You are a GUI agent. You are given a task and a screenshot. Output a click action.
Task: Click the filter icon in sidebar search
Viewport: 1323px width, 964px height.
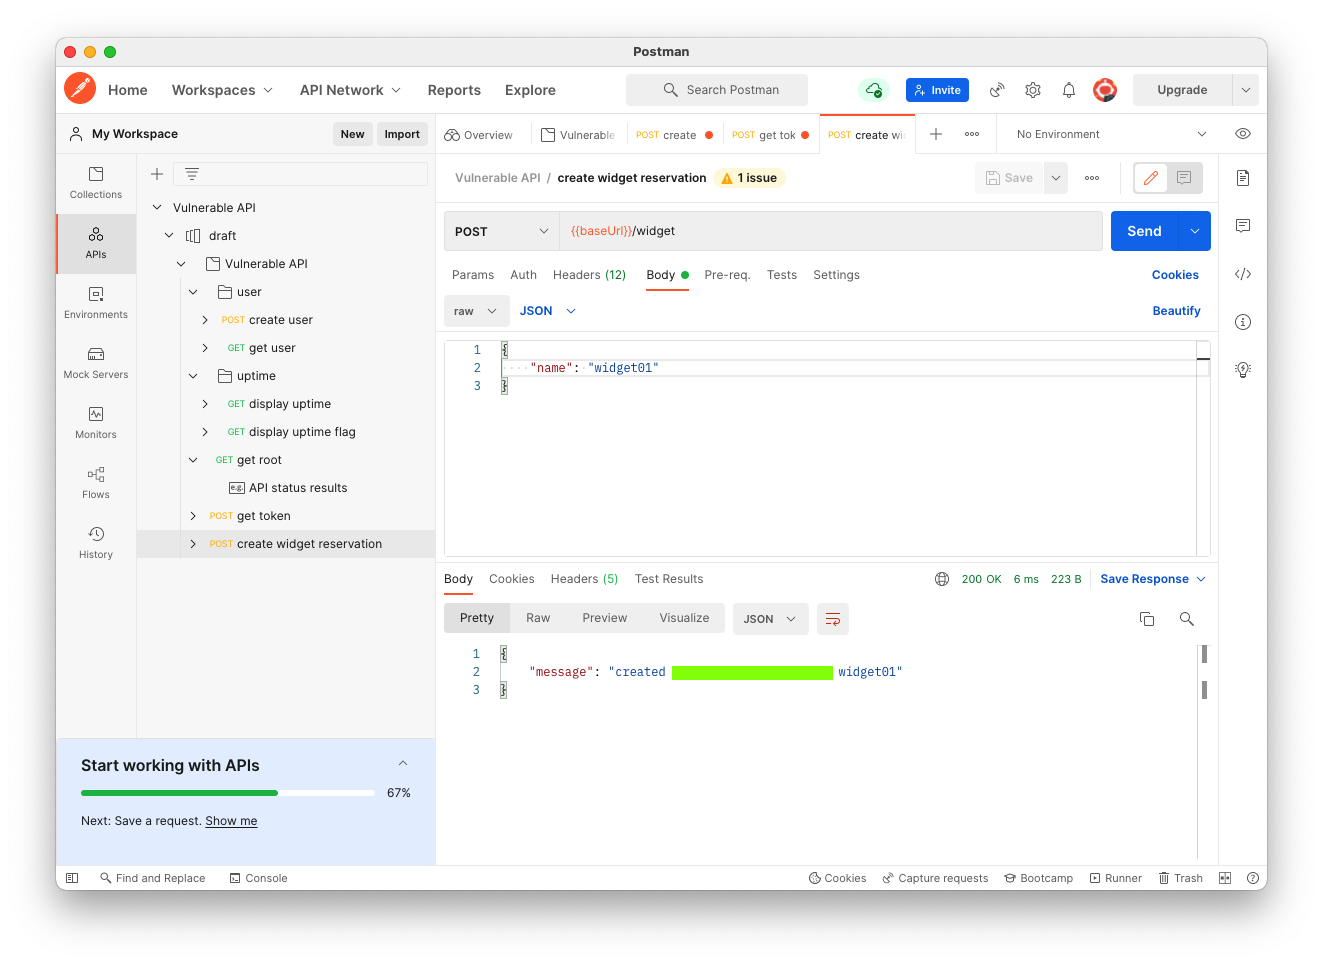(x=192, y=174)
